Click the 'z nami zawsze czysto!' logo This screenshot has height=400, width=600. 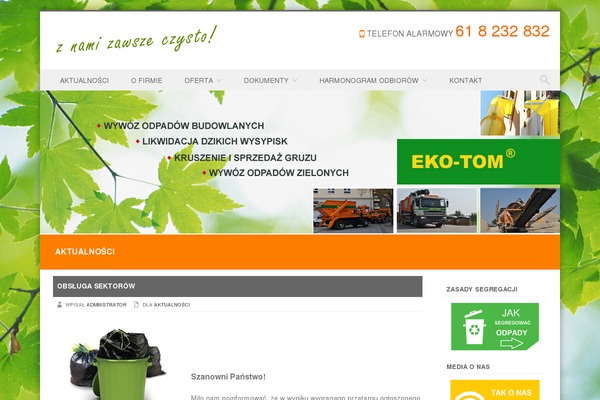pyautogui.click(x=137, y=39)
